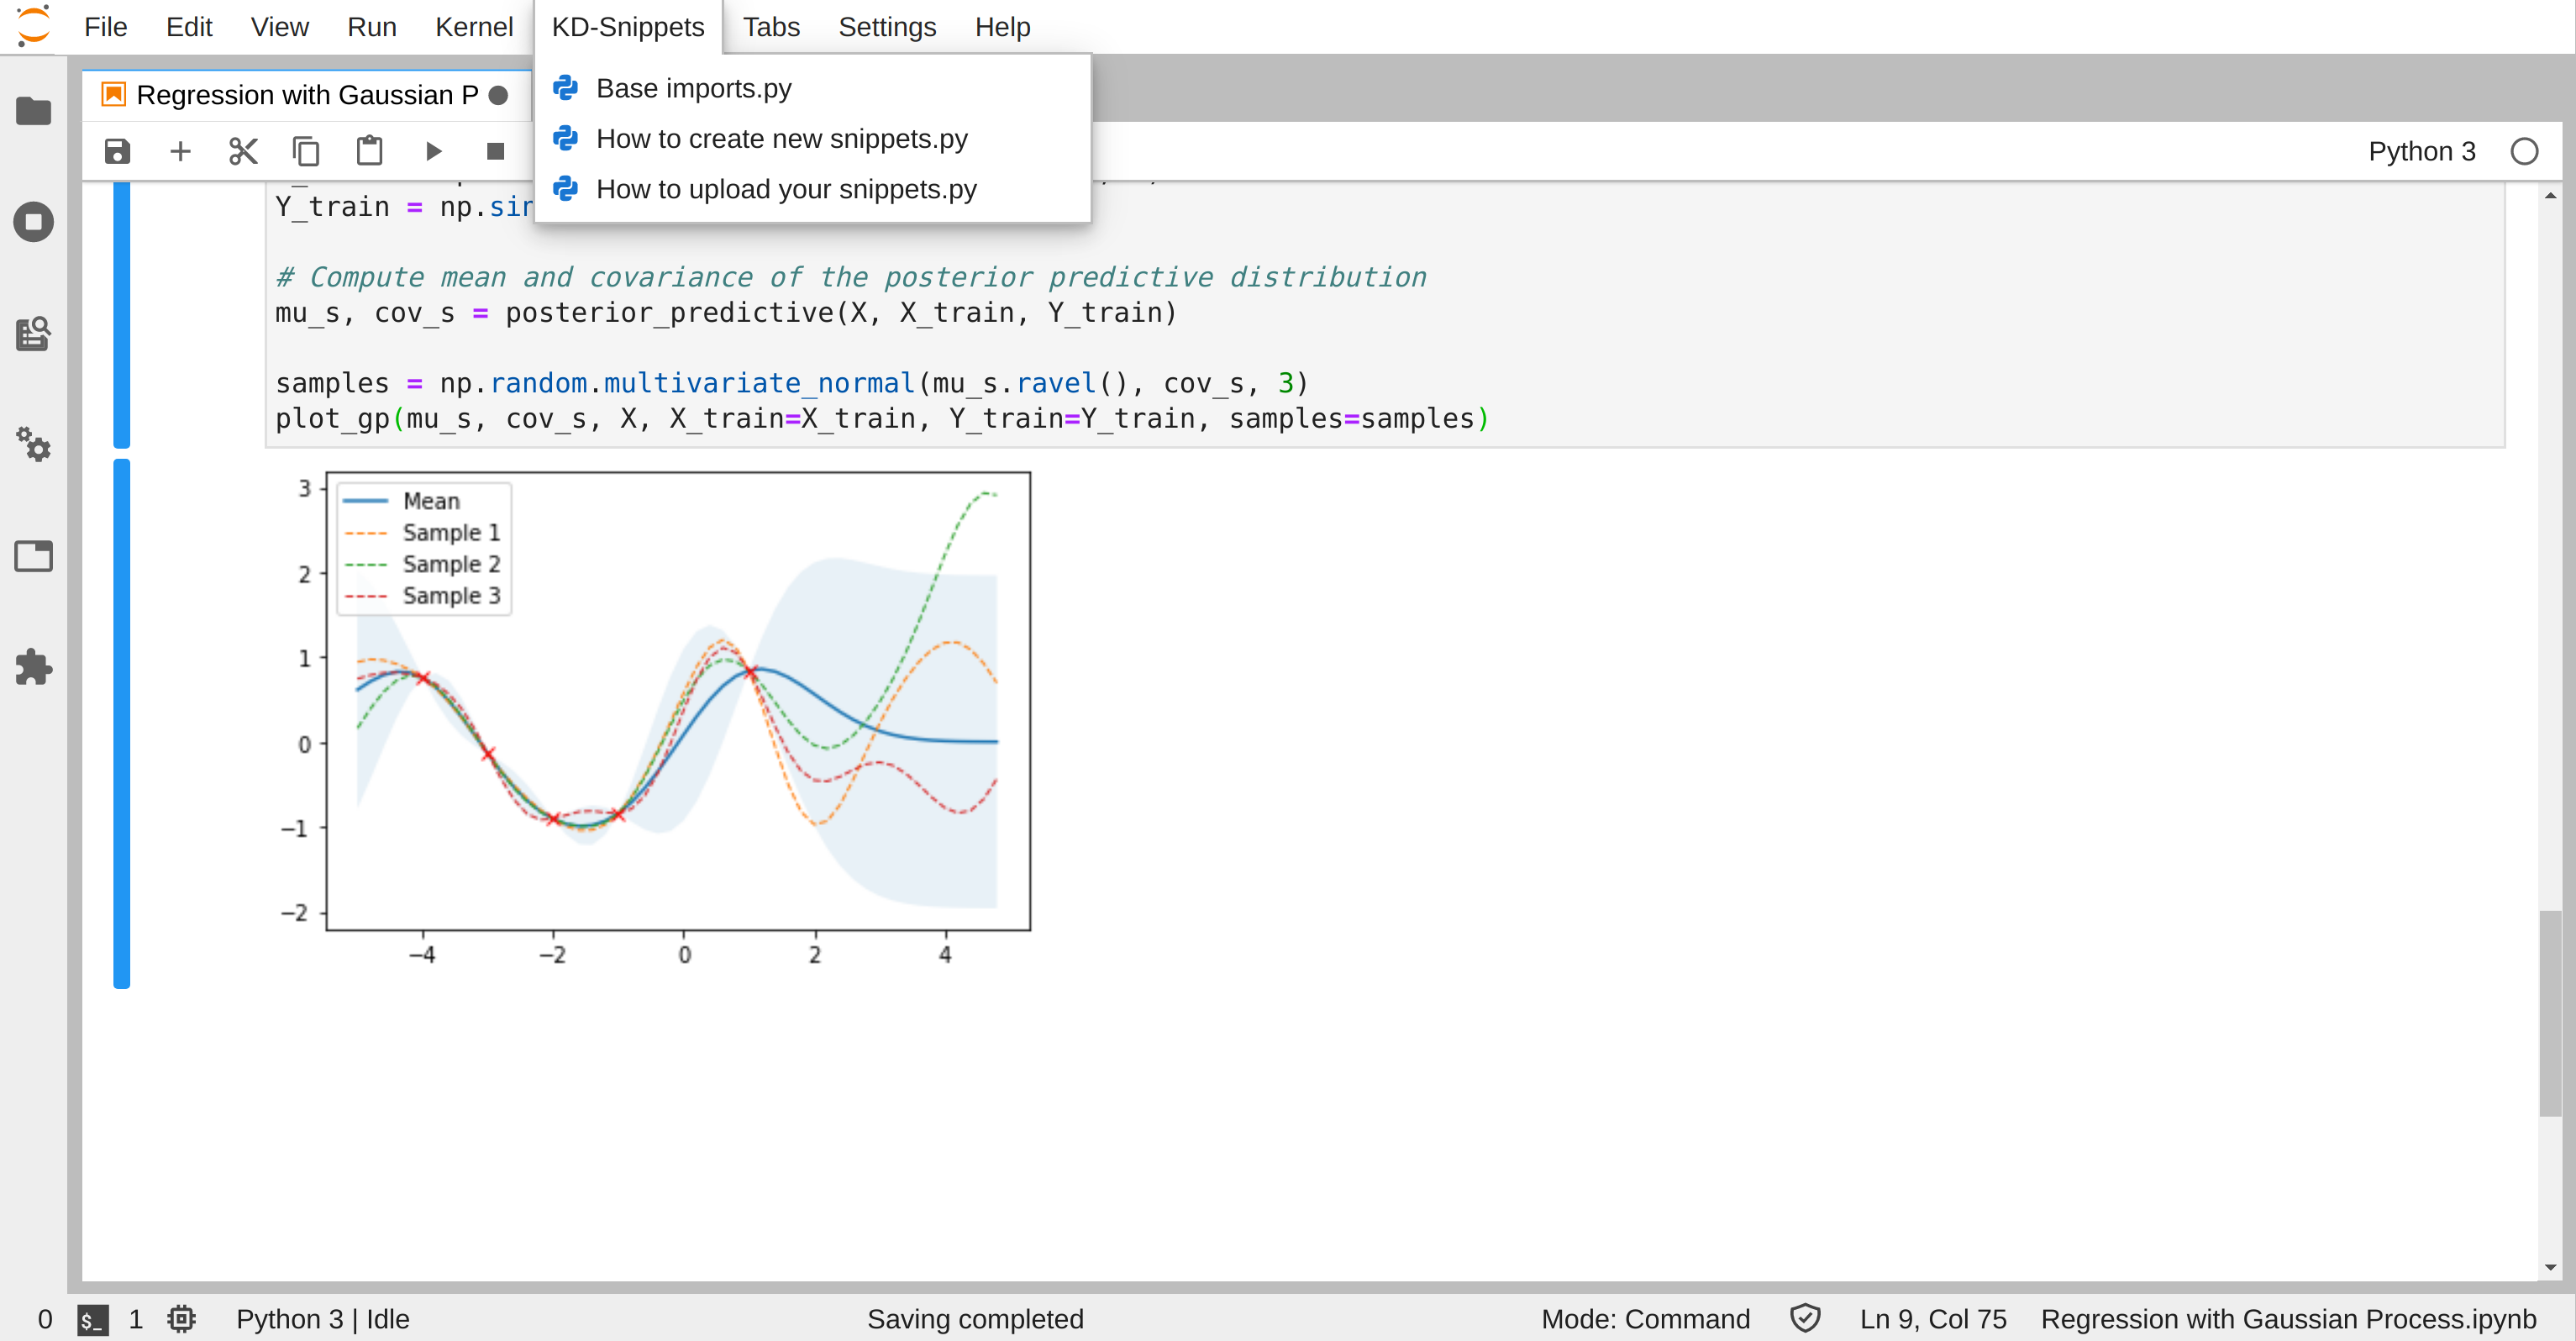Insert the Base imports.py snippet

(812, 88)
